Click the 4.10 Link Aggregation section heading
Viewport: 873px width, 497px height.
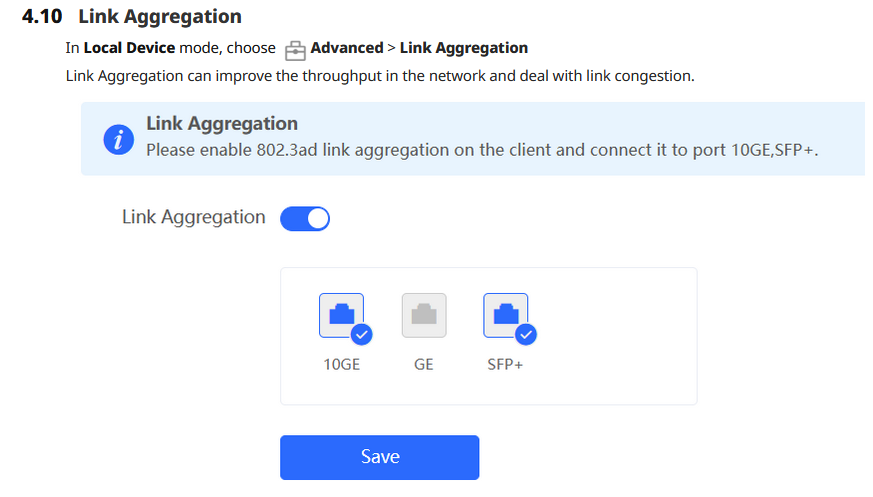tap(132, 16)
